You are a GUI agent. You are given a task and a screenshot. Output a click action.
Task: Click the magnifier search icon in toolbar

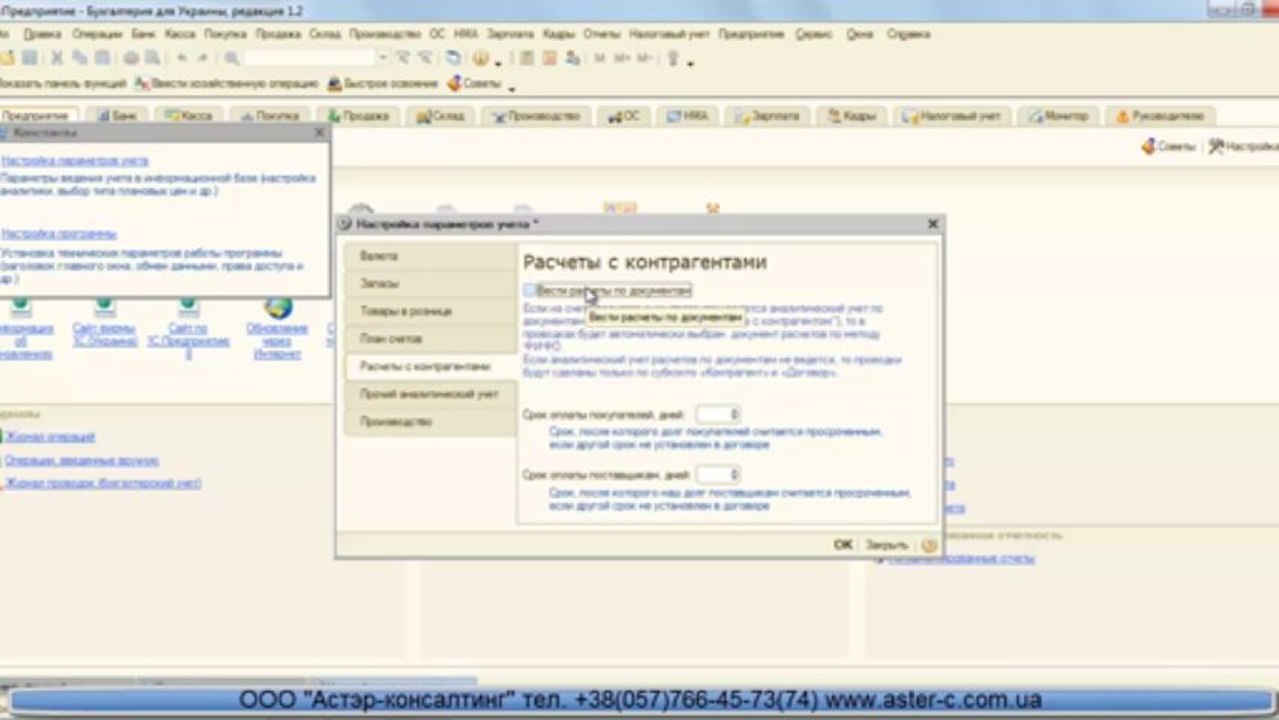point(231,58)
